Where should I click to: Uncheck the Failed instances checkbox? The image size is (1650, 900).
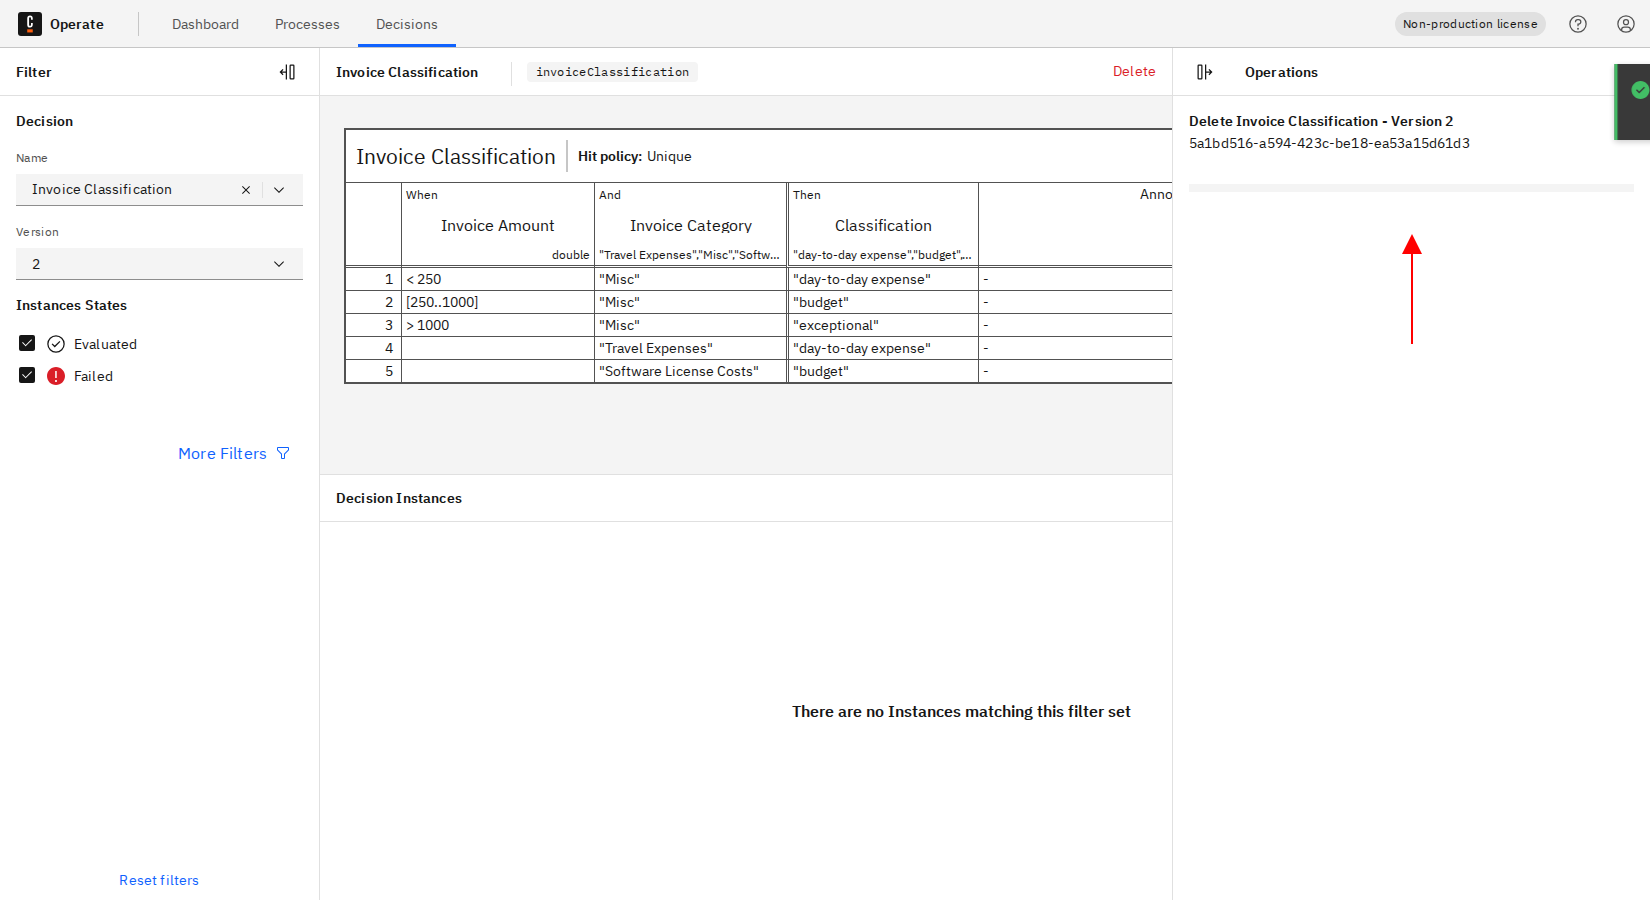26,375
